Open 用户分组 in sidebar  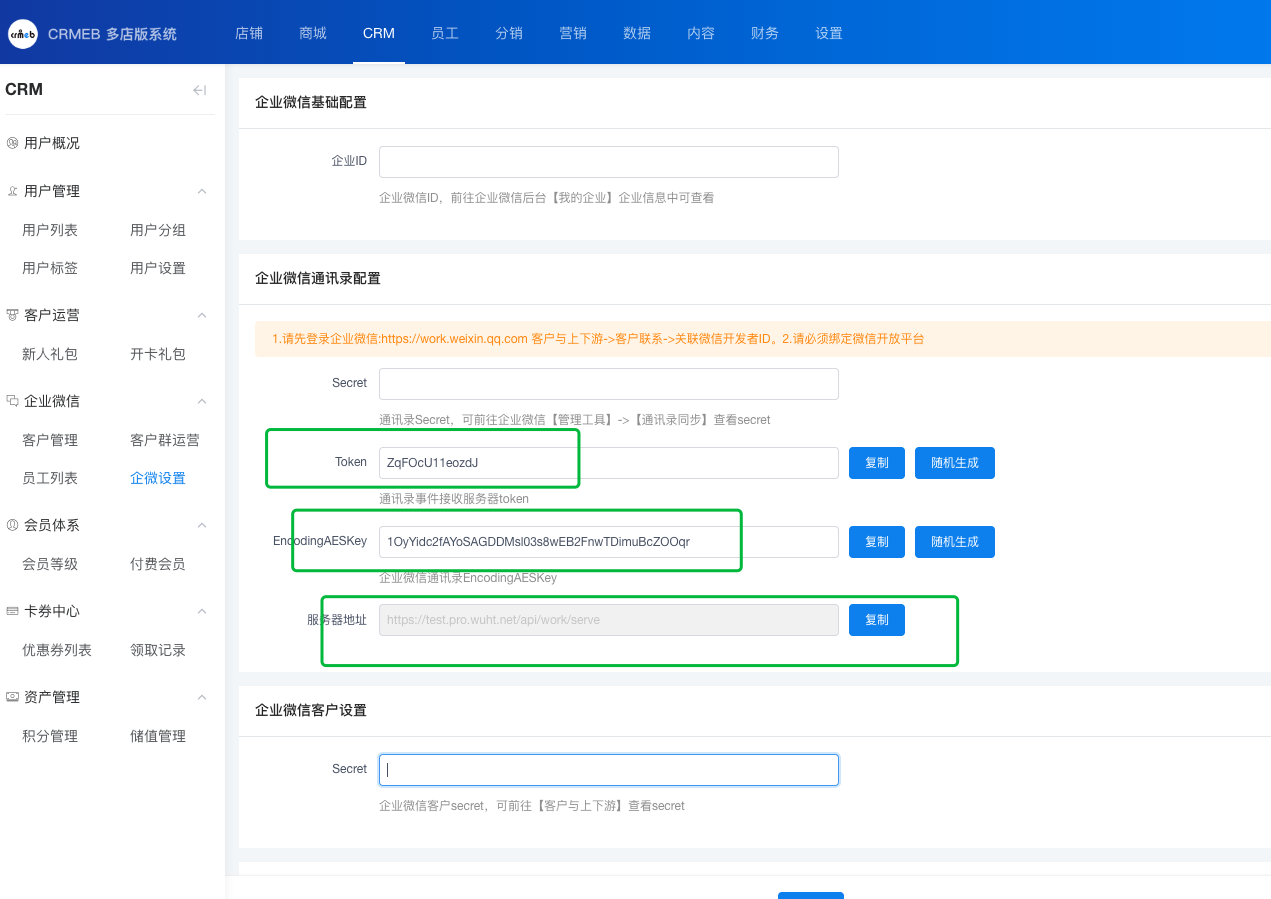[158, 230]
